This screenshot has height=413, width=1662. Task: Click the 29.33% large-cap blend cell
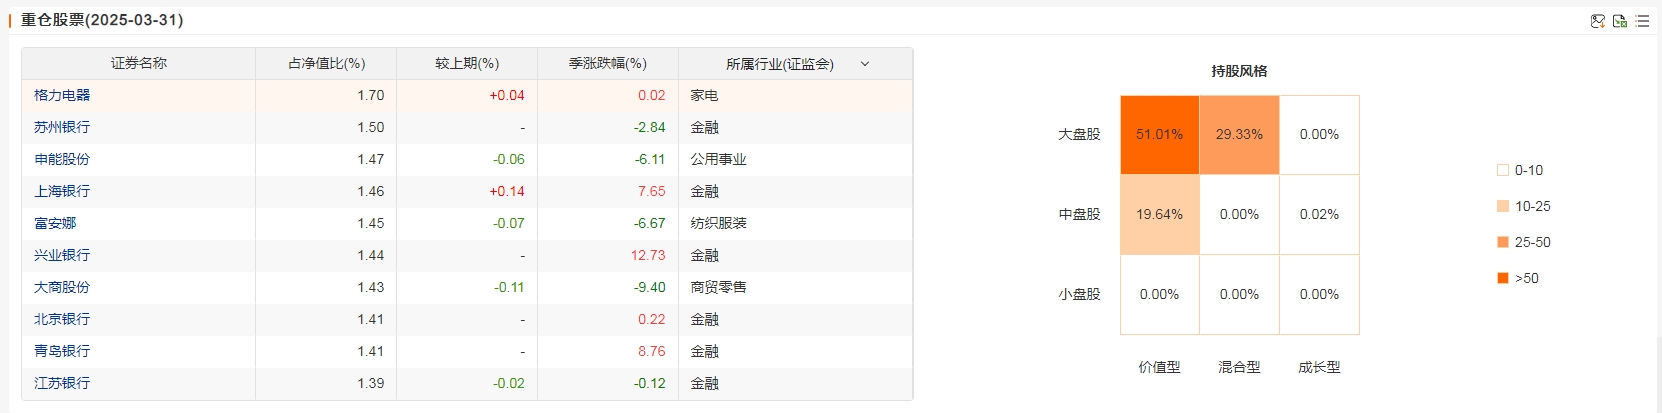(1240, 135)
